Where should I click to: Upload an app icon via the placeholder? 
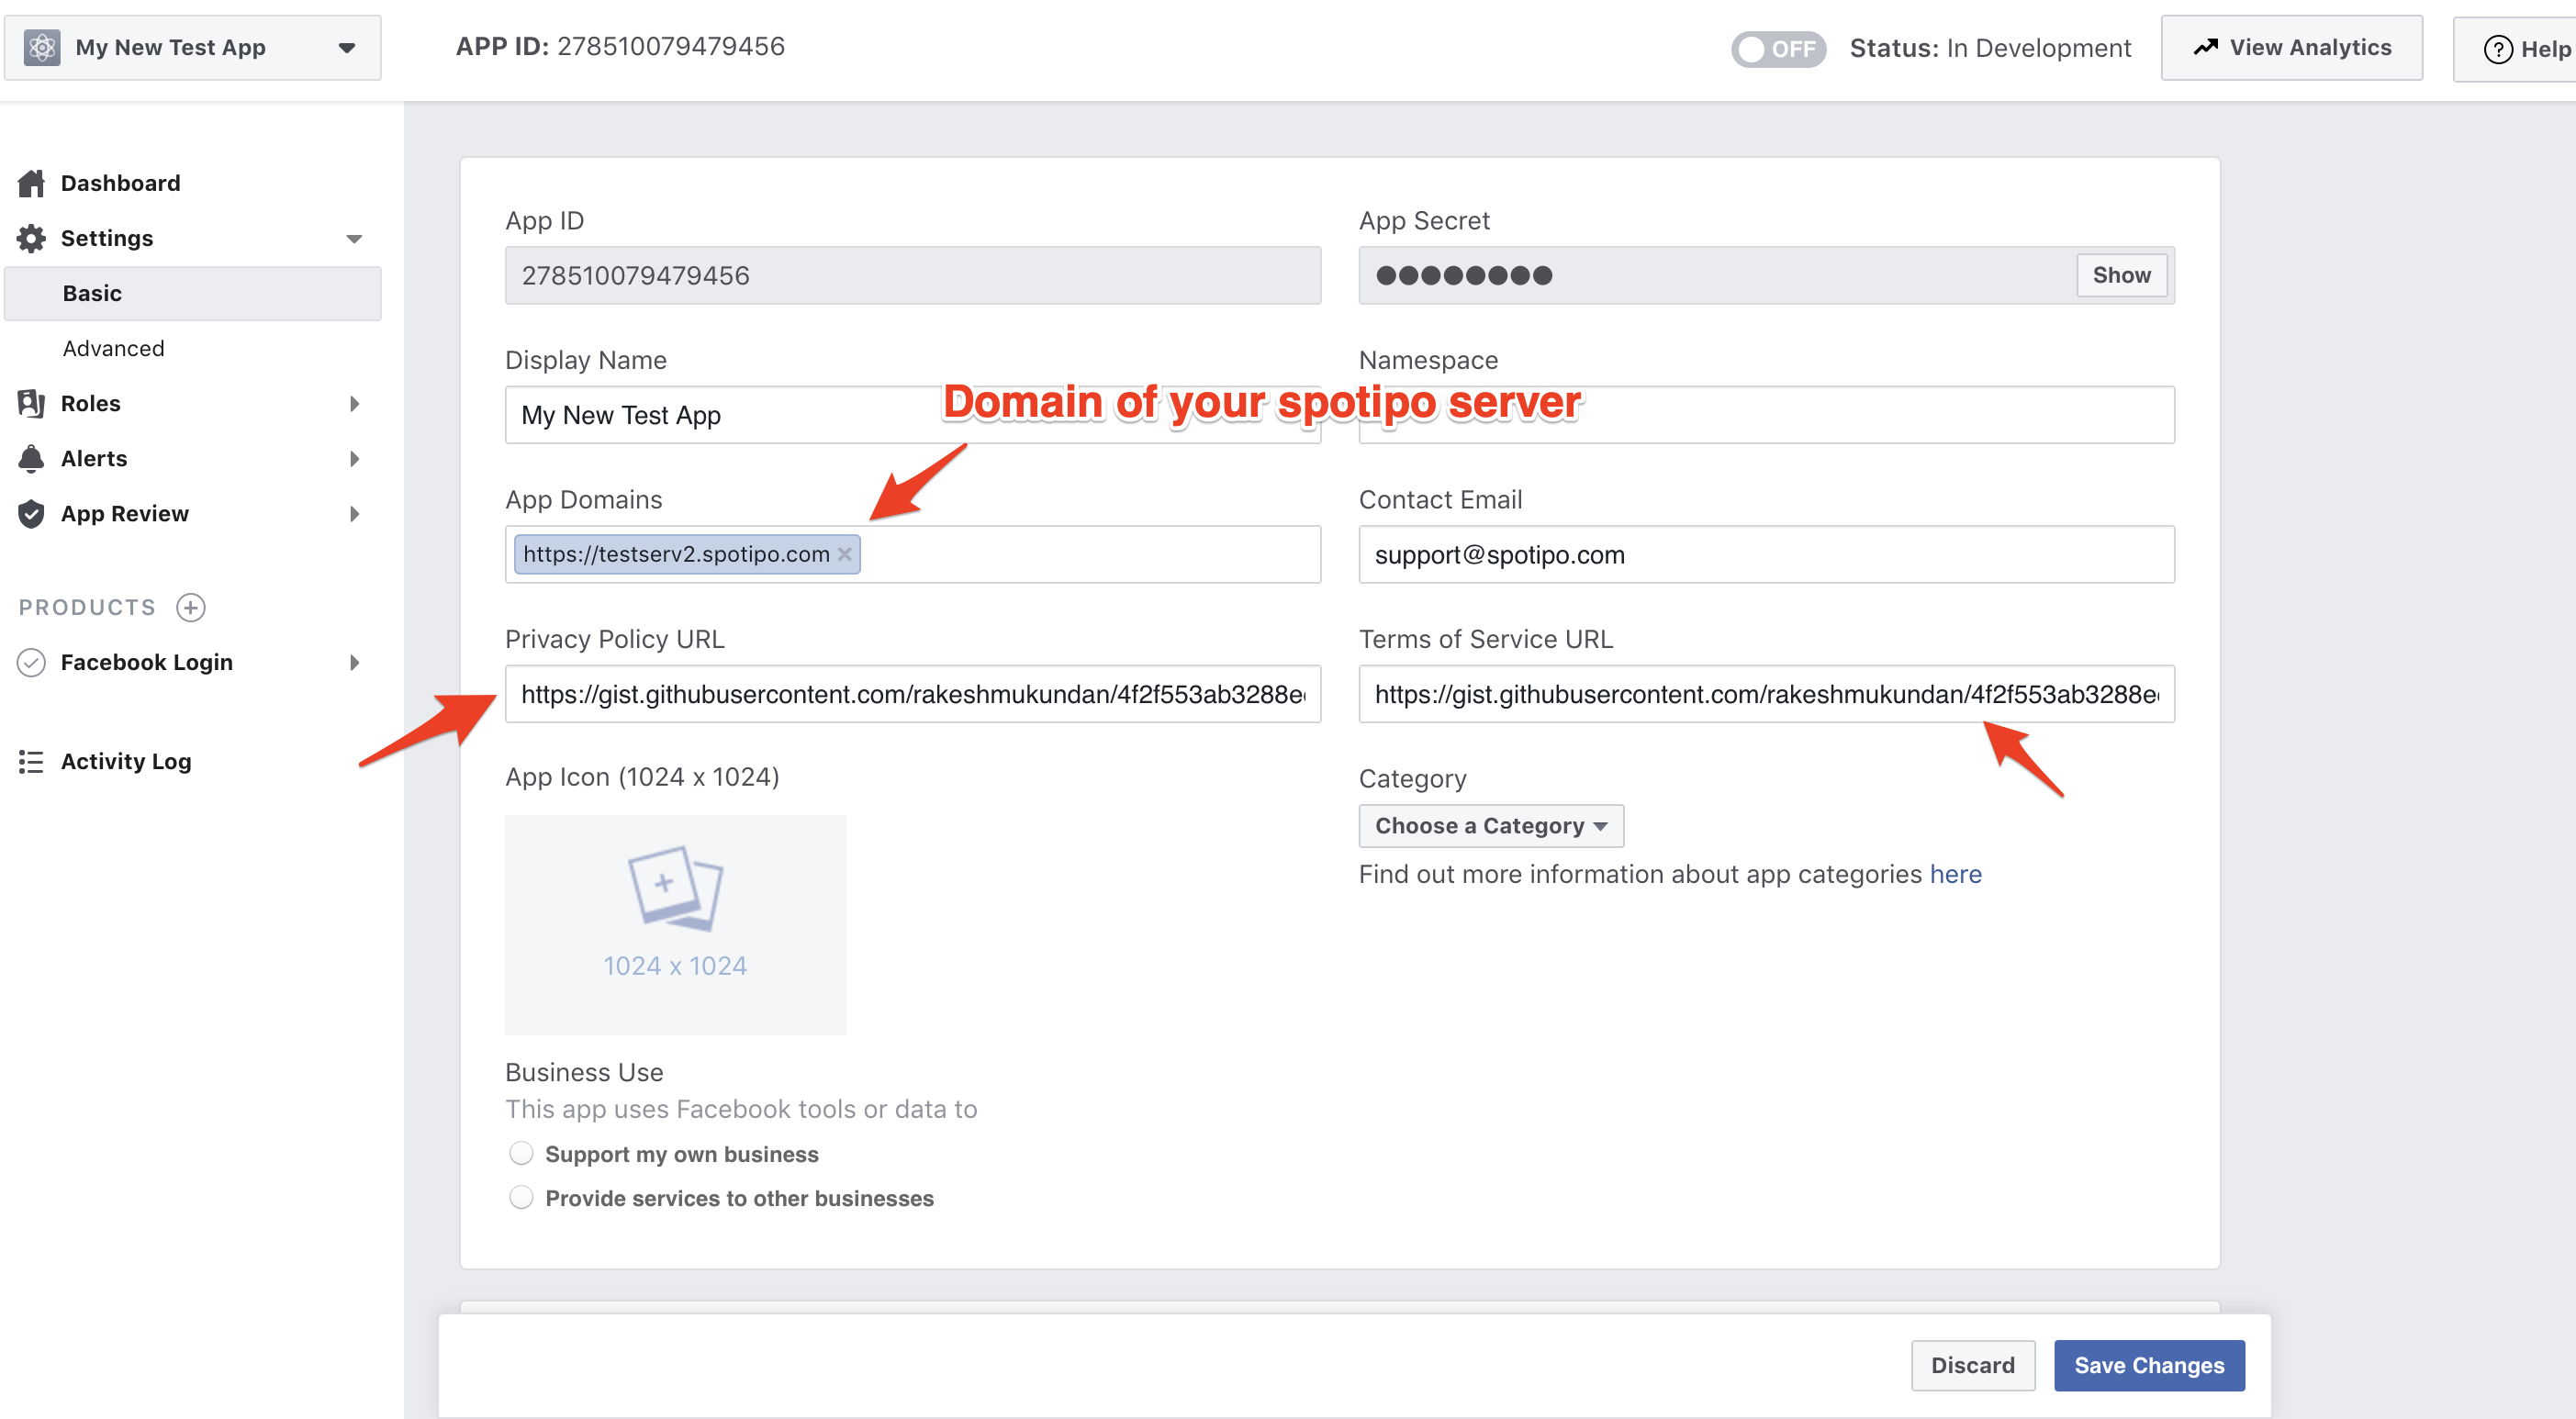pyautogui.click(x=675, y=925)
